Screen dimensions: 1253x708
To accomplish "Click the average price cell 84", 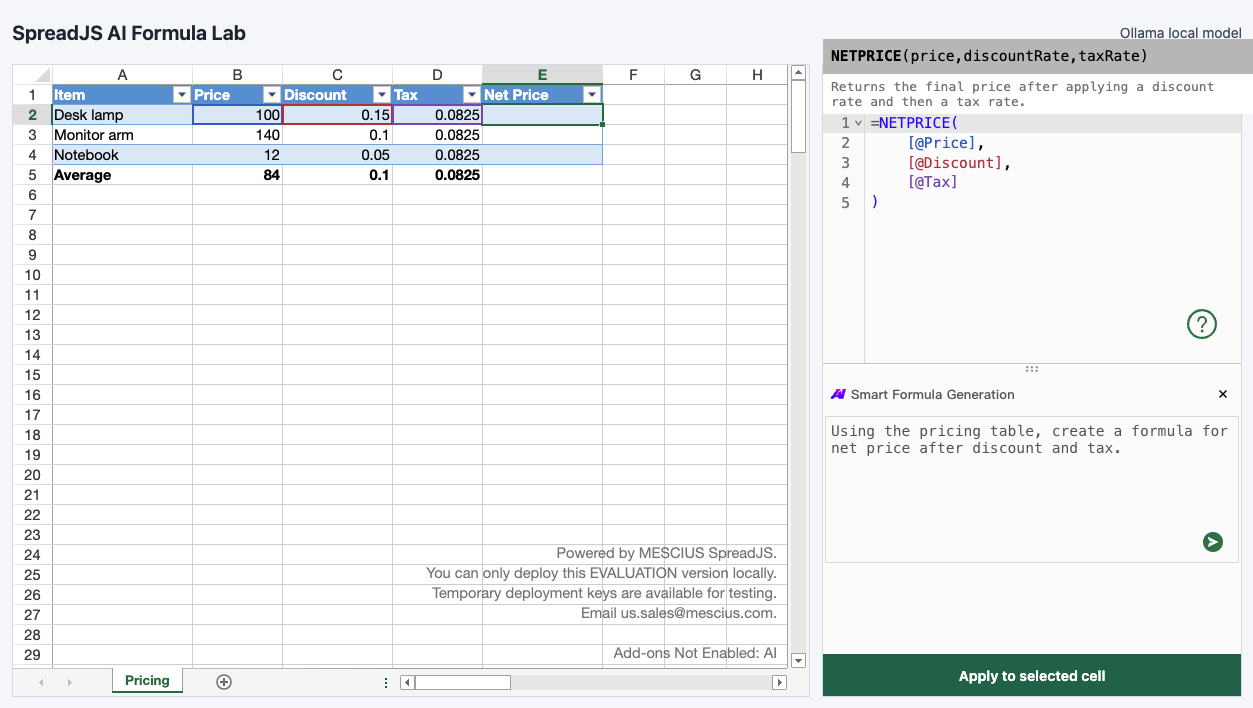I will click(237, 175).
